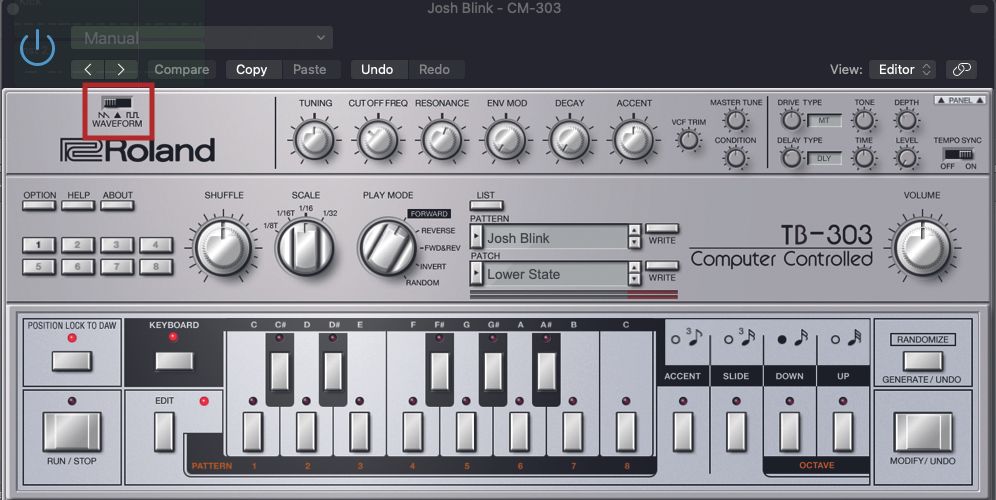
Task: Click the ENV MOD knob
Action: pos(506,140)
